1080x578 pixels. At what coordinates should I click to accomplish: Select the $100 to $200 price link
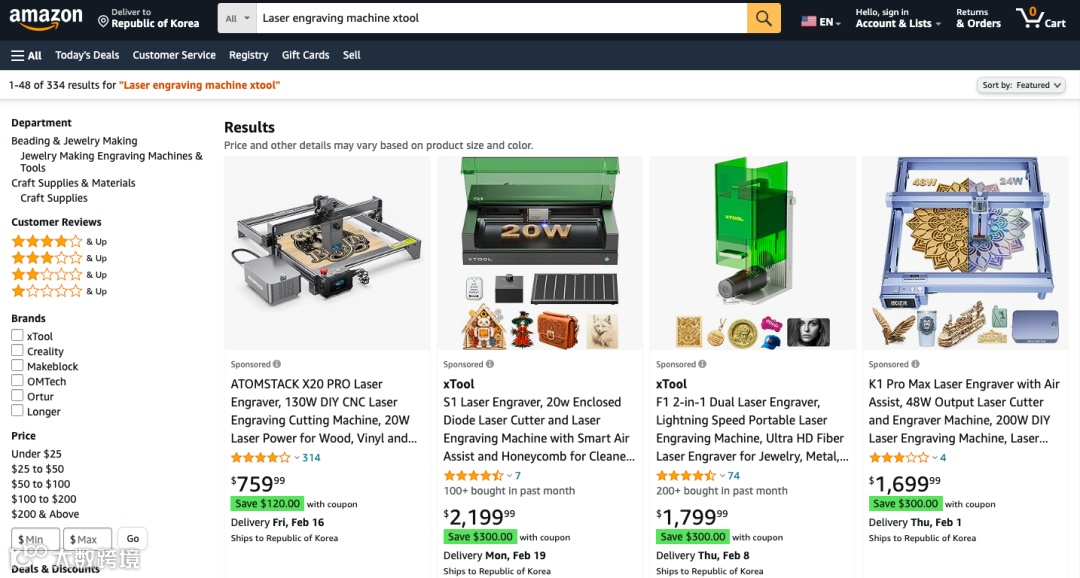pos(43,499)
